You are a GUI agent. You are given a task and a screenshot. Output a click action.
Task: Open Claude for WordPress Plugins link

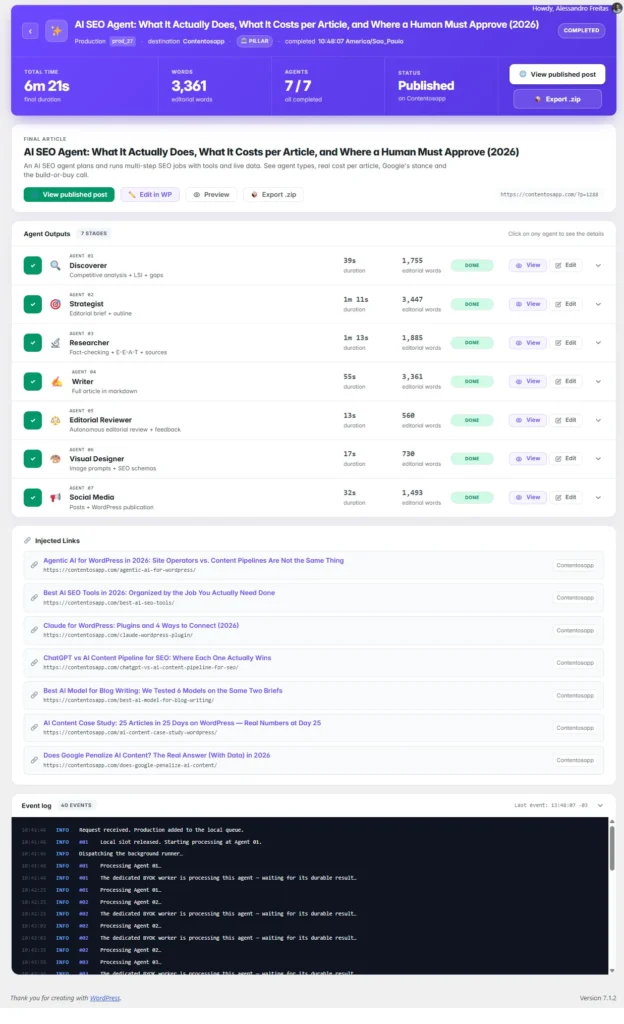pyautogui.click(x=141, y=626)
